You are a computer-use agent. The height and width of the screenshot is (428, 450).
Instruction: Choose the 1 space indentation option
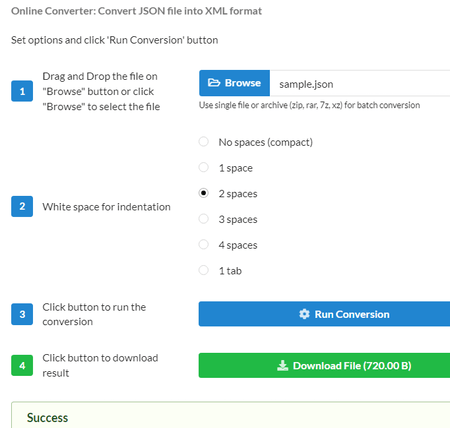204,167
